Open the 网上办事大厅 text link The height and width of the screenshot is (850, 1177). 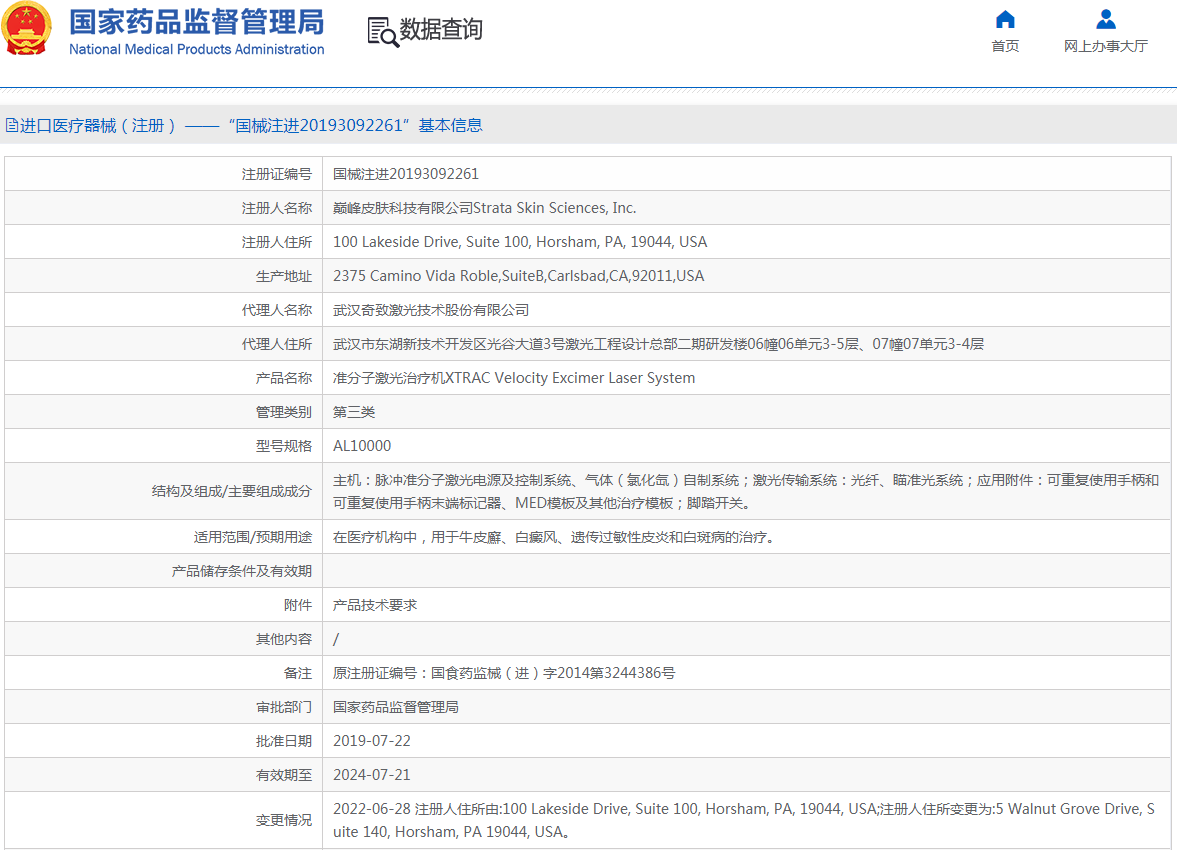tap(1105, 46)
